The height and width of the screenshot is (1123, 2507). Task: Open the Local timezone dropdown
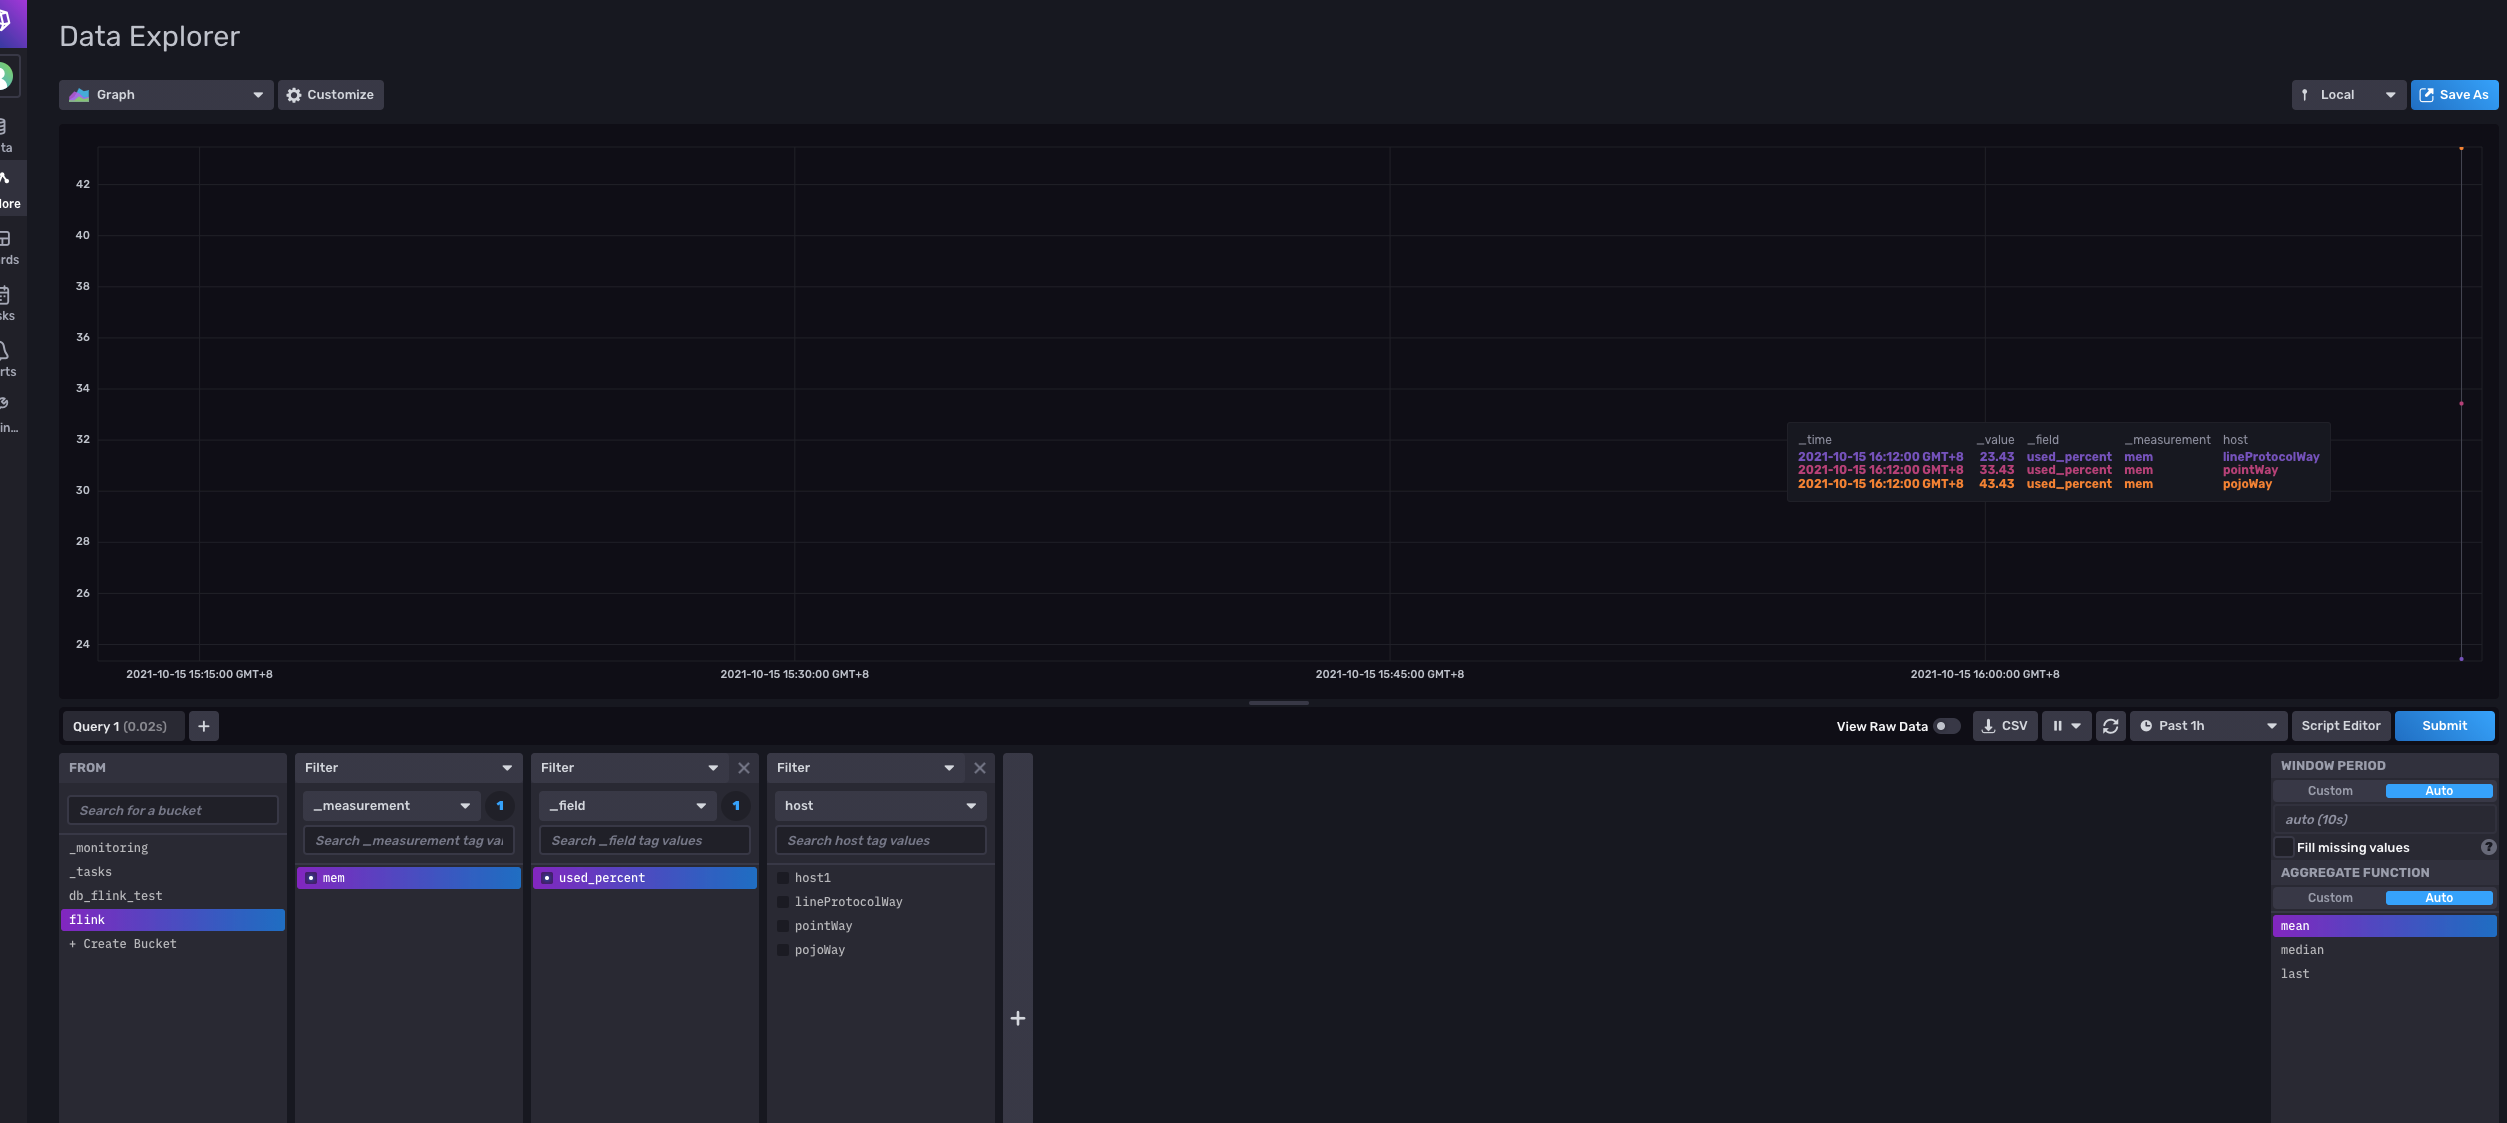2348,95
